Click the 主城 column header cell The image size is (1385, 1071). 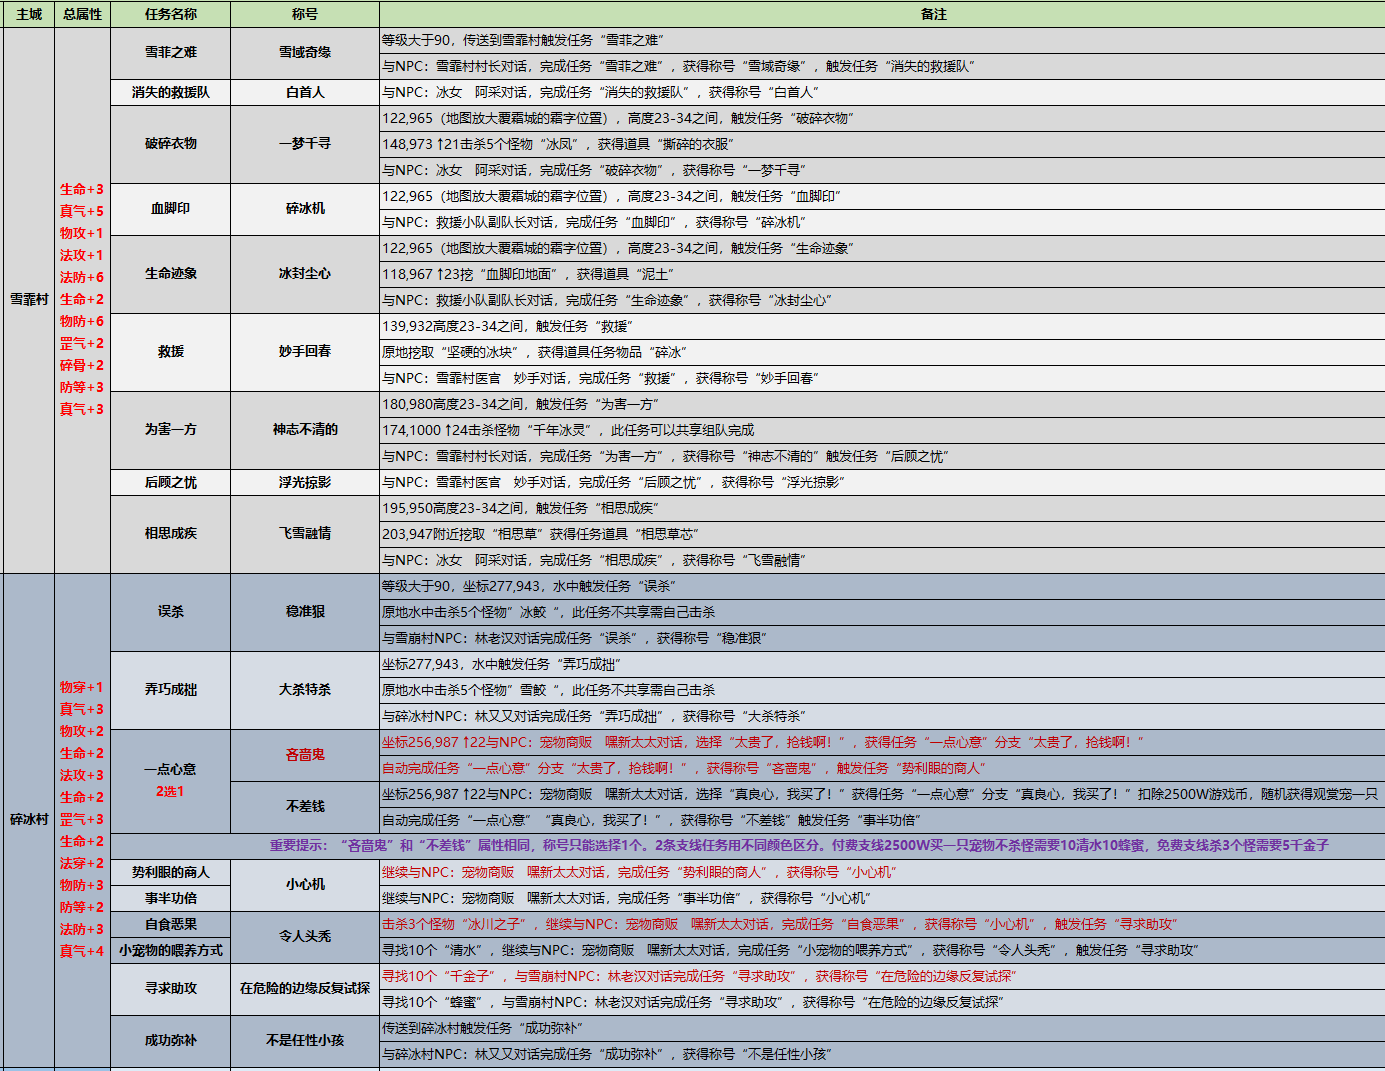pyautogui.click(x=29, y=14)
